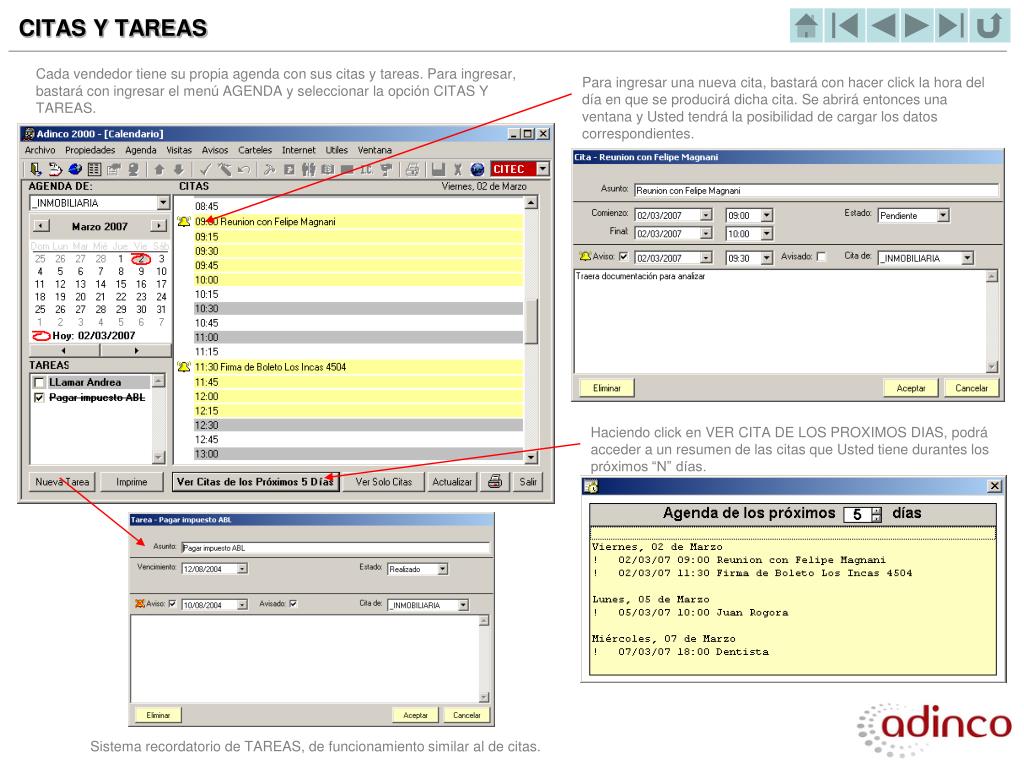Screen dimensions: 1024x768
Task: Click Asunto field in Cita window
Action: (816, 191)
